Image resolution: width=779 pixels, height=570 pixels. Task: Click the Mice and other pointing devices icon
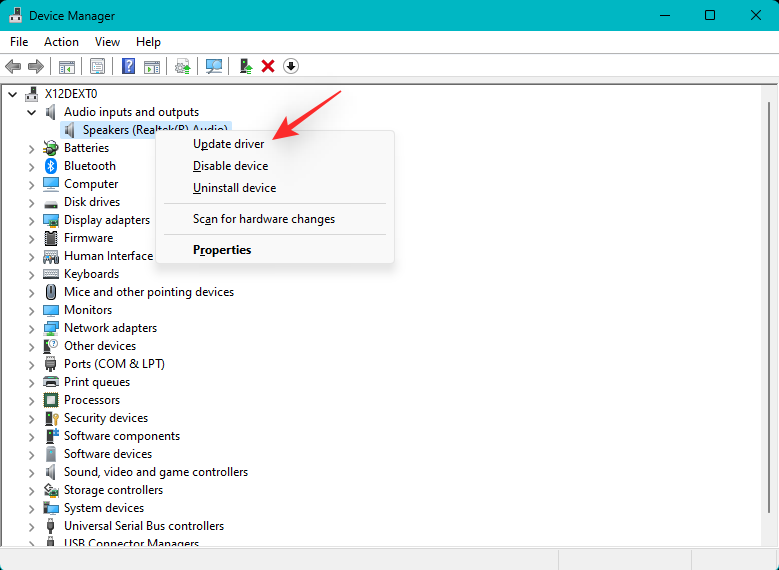point(51,292)
